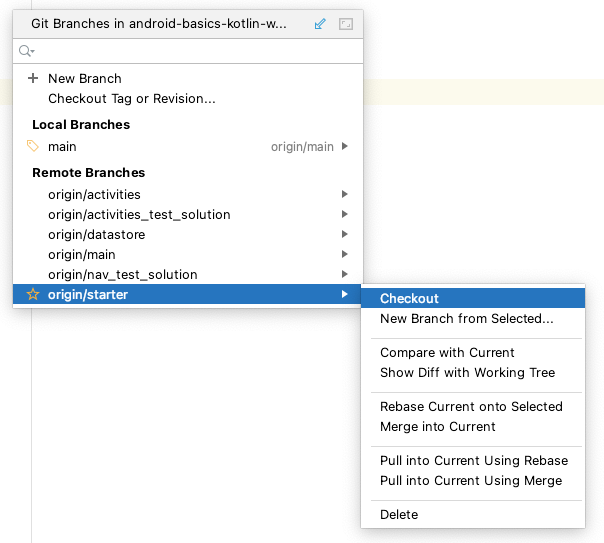Expand the origin/activities branch submenu arrow
Image resolution: width=604 pixels, height=543 pixels.
pyautogui.click(x=345, y=194)
